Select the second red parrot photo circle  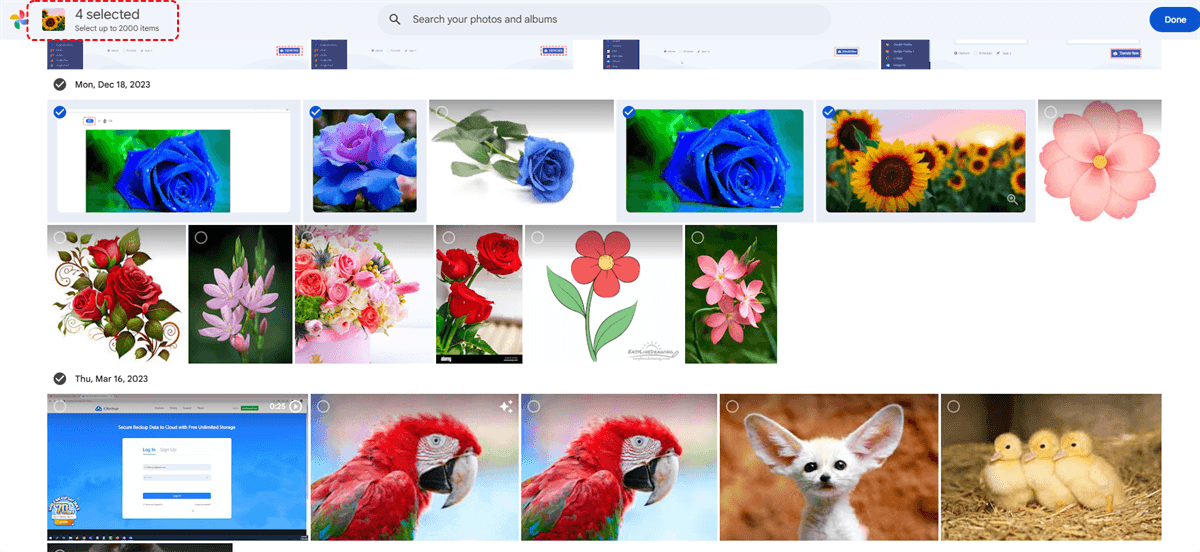(533, 406)
